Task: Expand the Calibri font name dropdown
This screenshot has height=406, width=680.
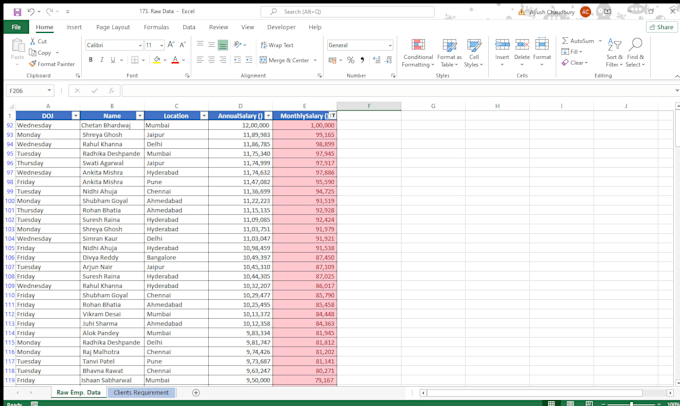Action: (140, 45)
